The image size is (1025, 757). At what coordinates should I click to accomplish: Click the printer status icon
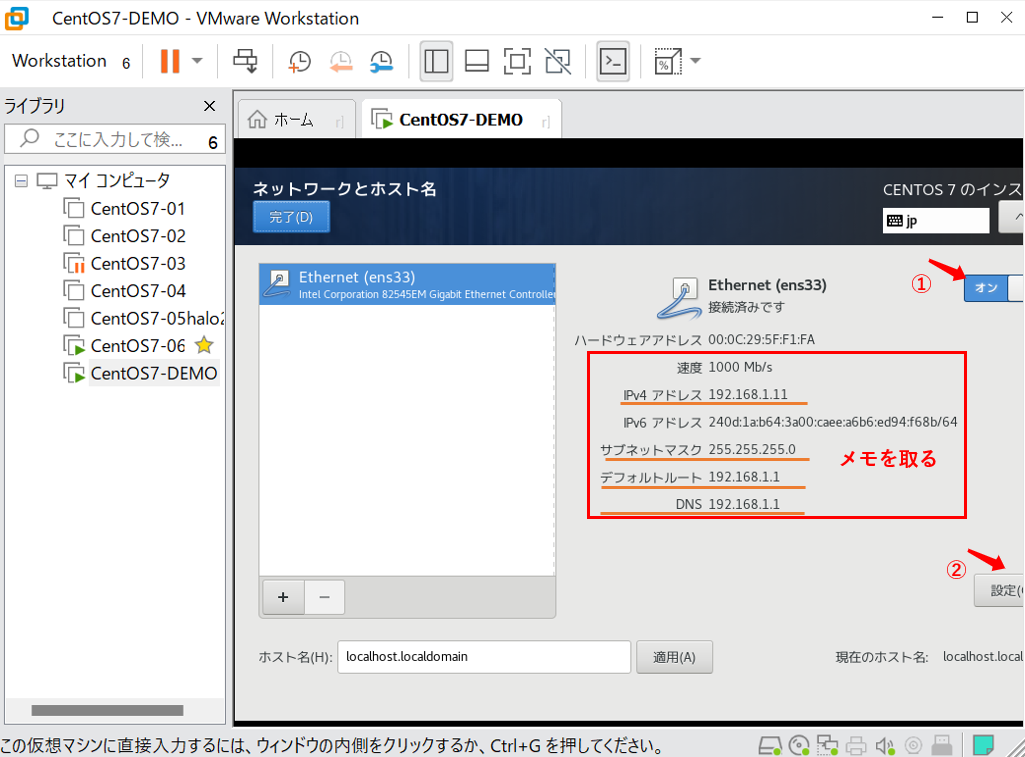[x=856, y=745]
